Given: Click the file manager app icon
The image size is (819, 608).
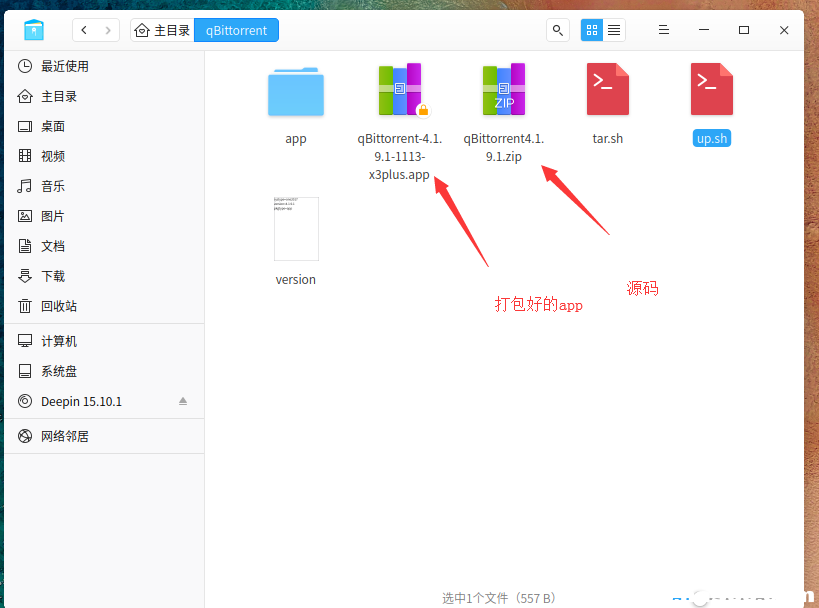Looking at the screenshot, I should pyautogui.click(x=34, y=30).
